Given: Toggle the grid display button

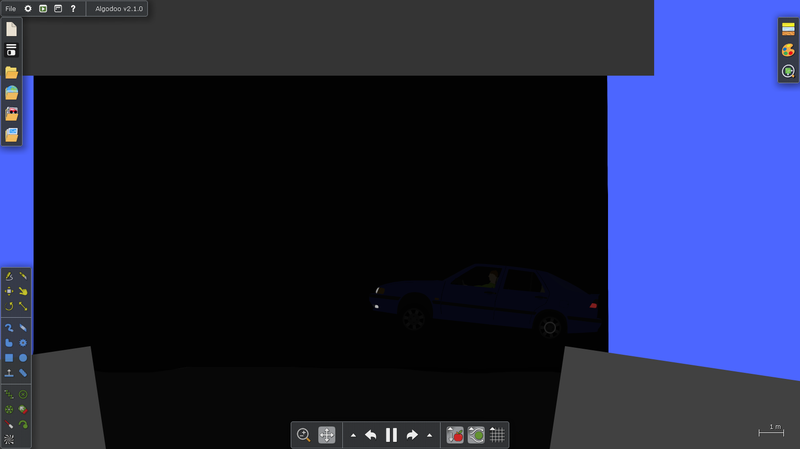Looking at the screenshot, I should (x=497, y=435).
